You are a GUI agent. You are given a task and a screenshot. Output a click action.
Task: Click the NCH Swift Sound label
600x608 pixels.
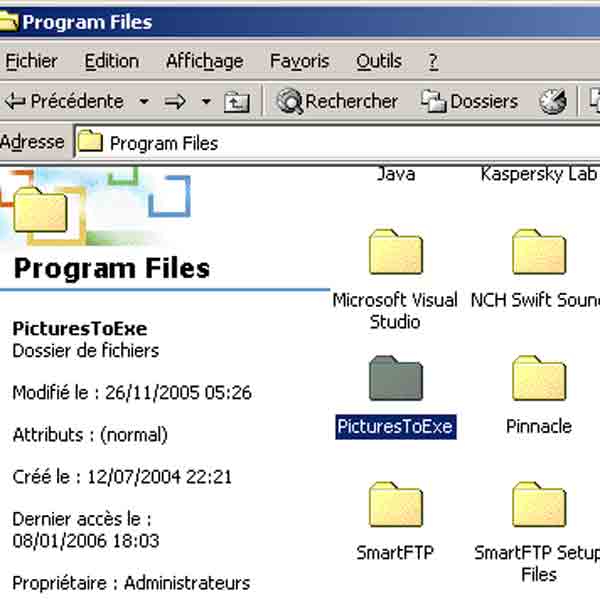point(535,301)
